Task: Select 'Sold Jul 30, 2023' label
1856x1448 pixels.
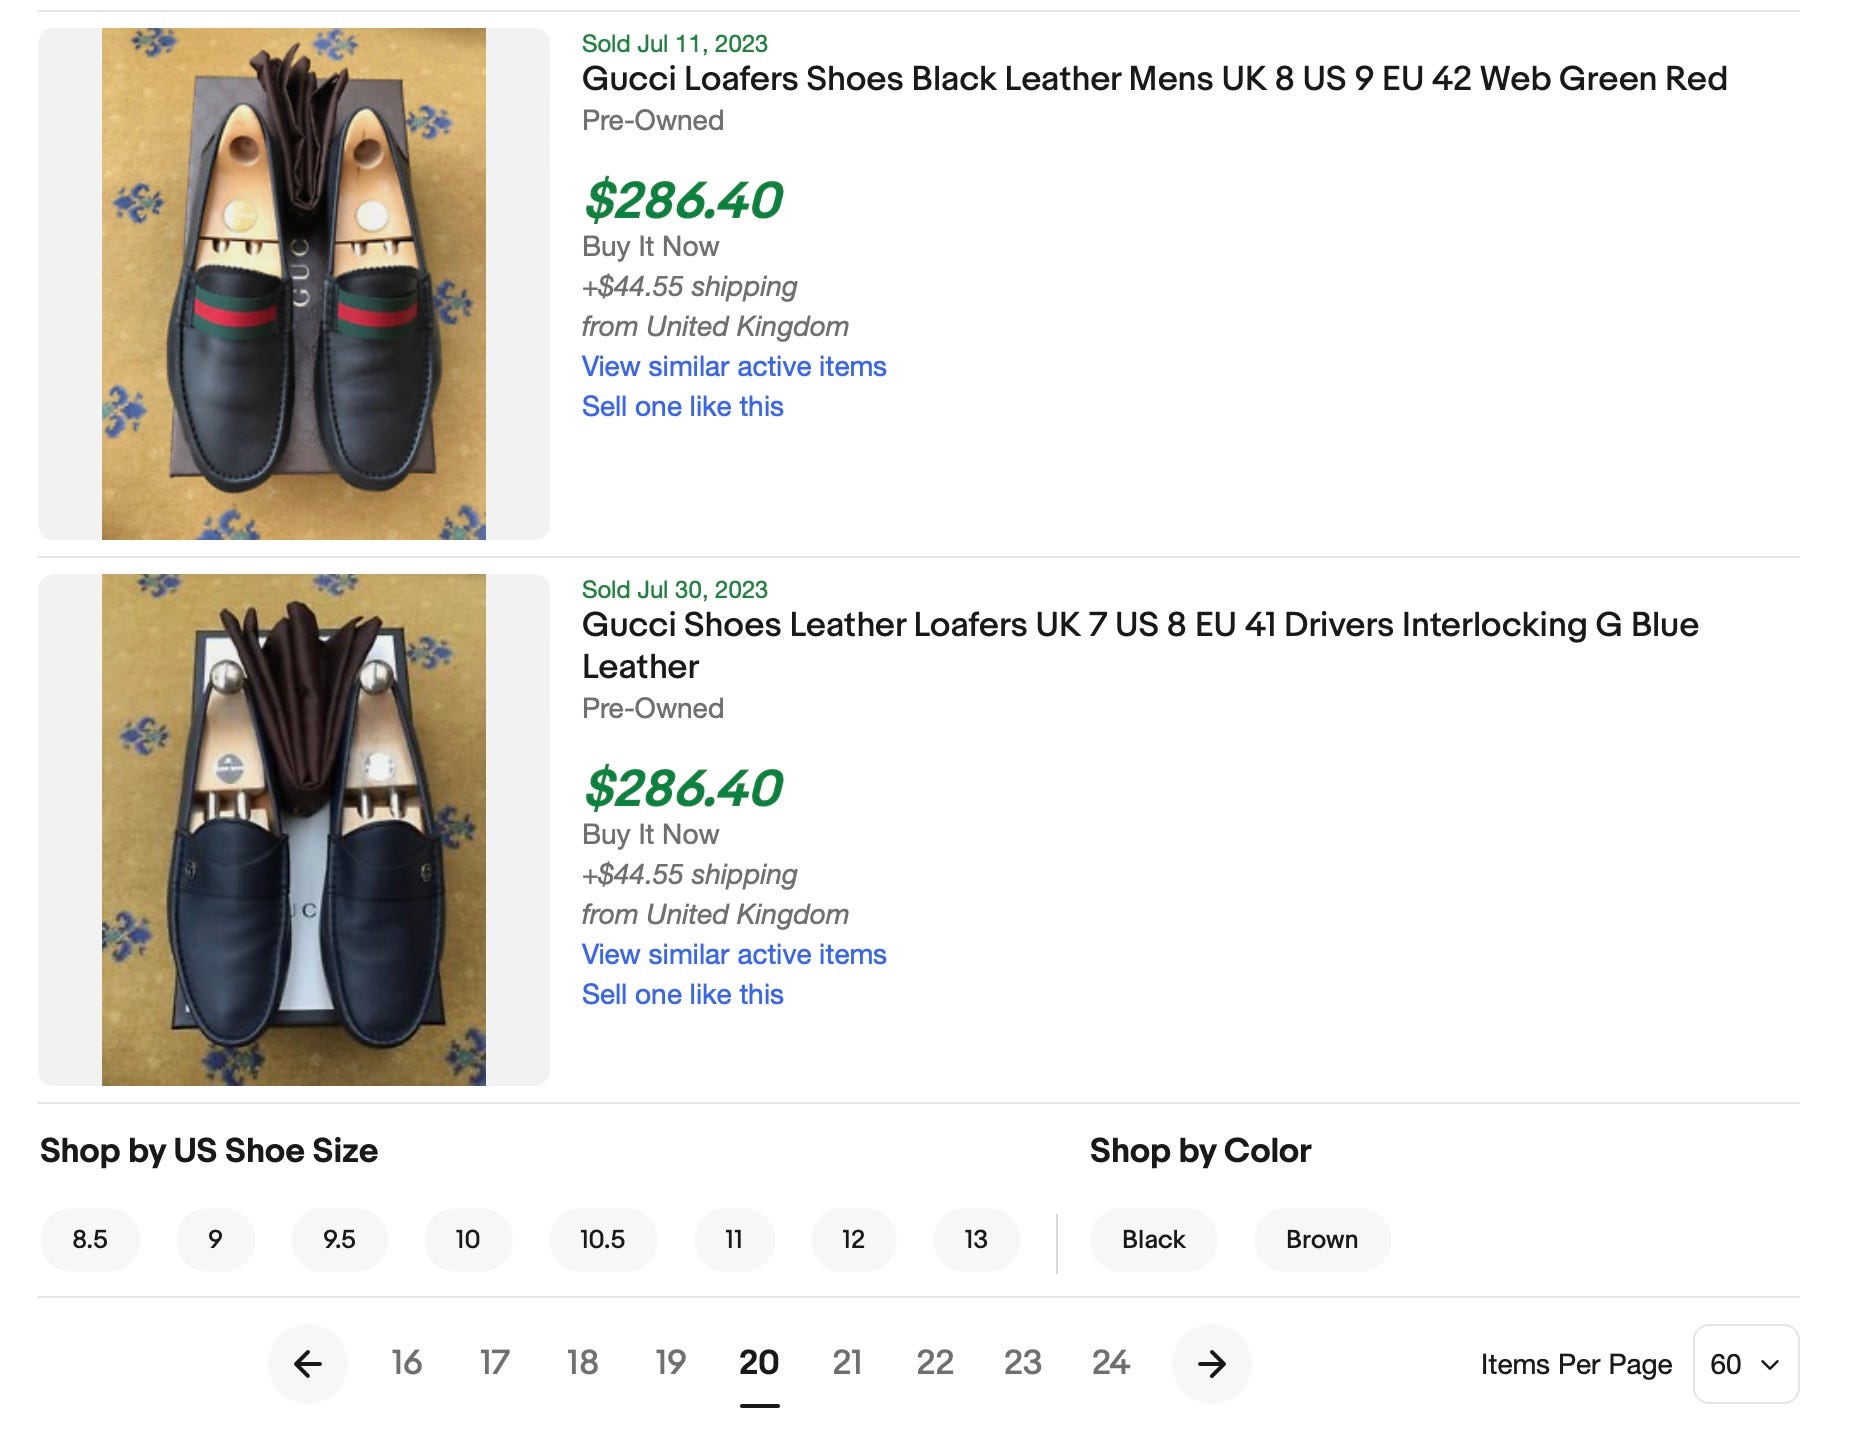Action: coord(675,590)
